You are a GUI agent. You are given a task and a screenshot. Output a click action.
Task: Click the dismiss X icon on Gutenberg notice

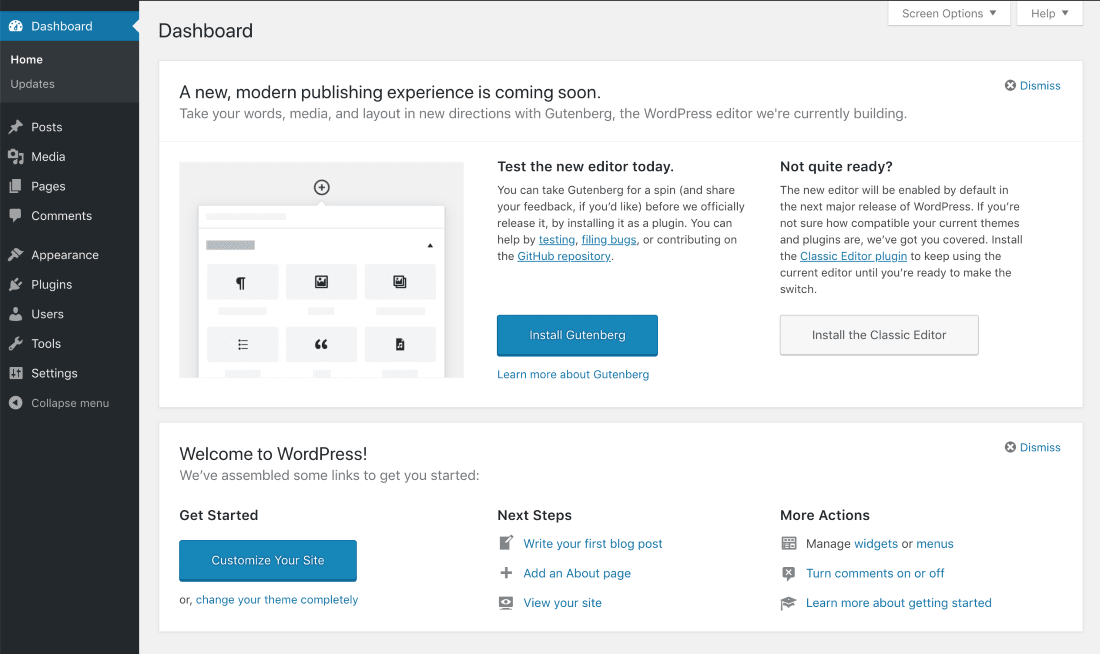tap(1010, 86)
